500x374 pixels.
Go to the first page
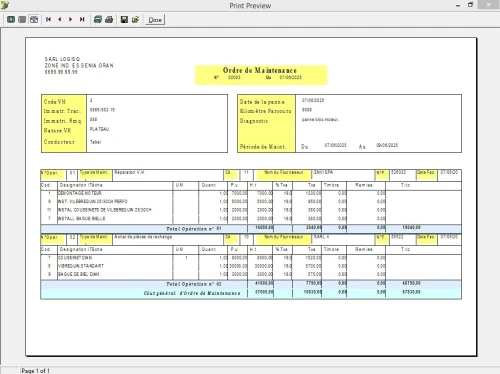(x=49, y=19)
